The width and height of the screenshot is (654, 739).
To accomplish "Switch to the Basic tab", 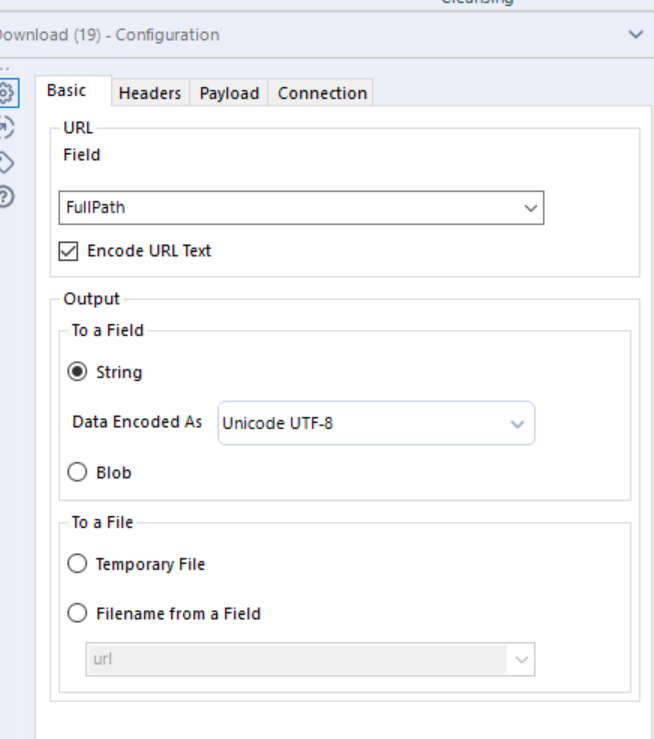I will point(67,91).
